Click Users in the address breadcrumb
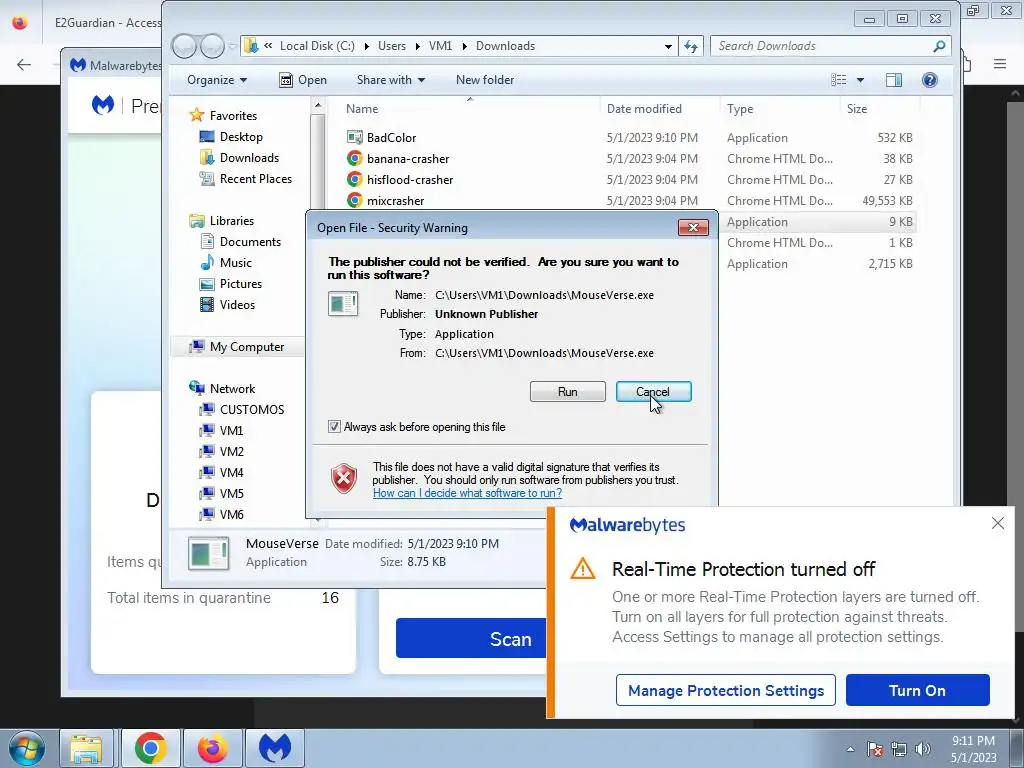1024x768 pixels. [391, 46]
